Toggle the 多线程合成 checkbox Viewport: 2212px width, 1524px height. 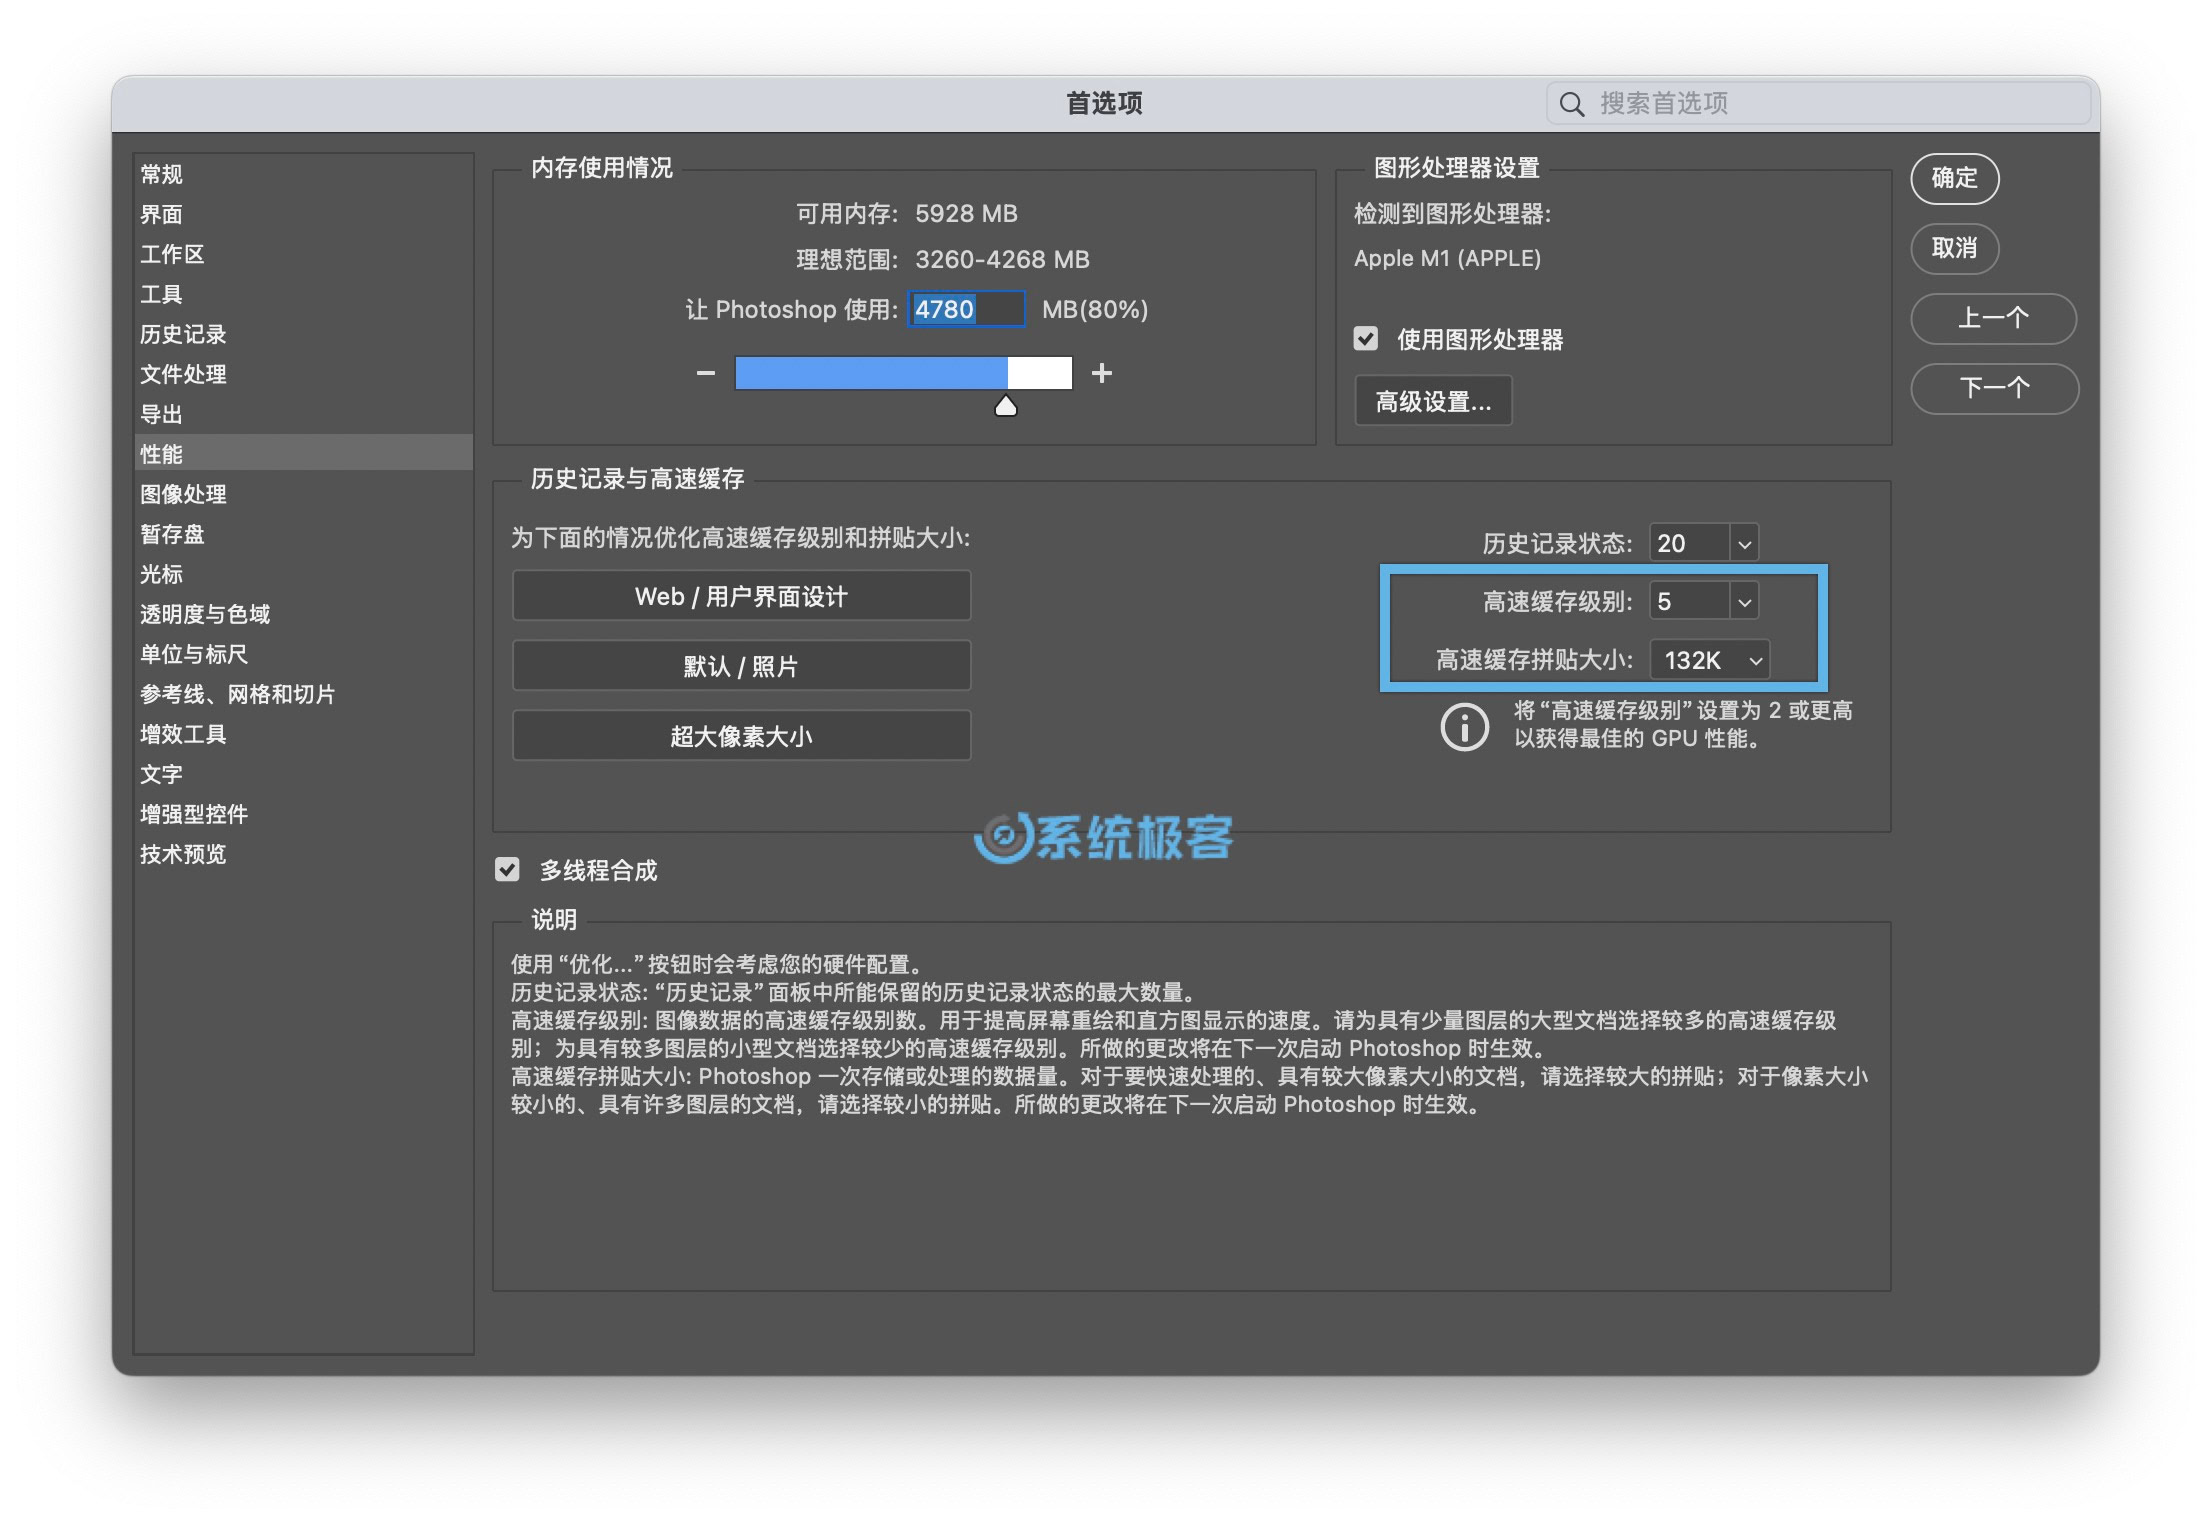coord(508,870)
